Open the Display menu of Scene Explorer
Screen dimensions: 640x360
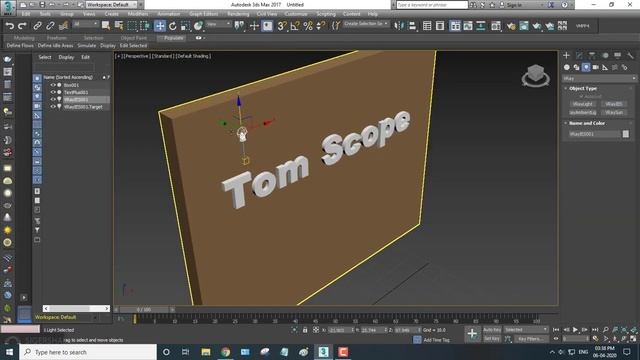pos(66,57)
